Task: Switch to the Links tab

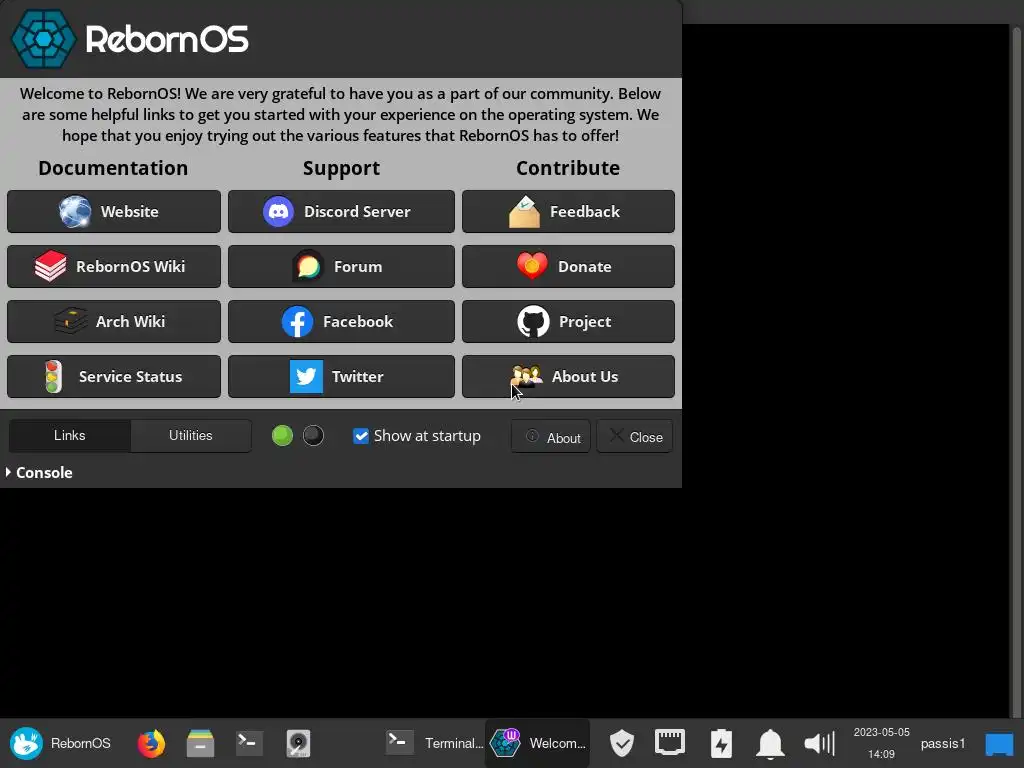Action: pos(70,436)
